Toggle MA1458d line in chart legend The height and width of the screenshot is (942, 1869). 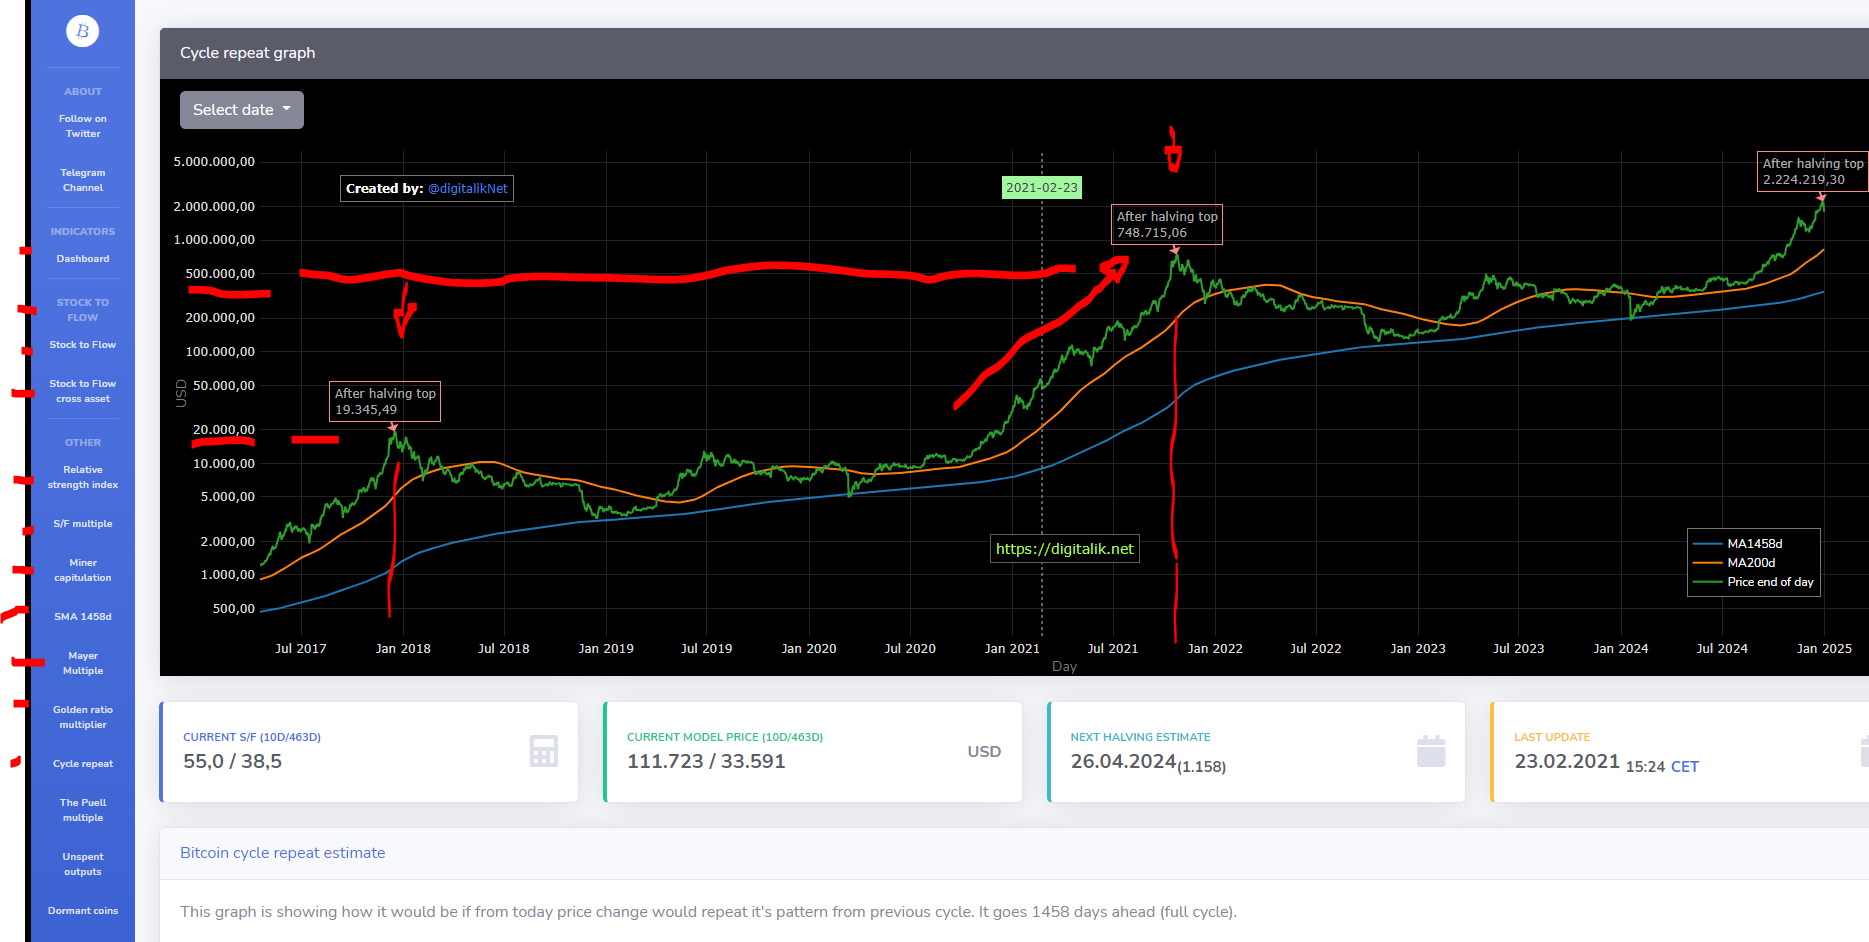(1754, 543)
